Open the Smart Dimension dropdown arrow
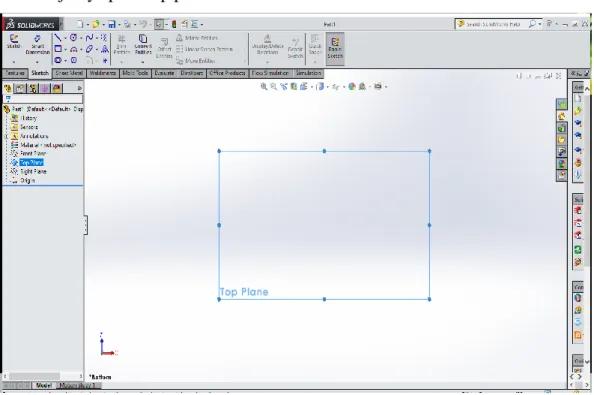 pyautogui.click(x=37, y=62)
